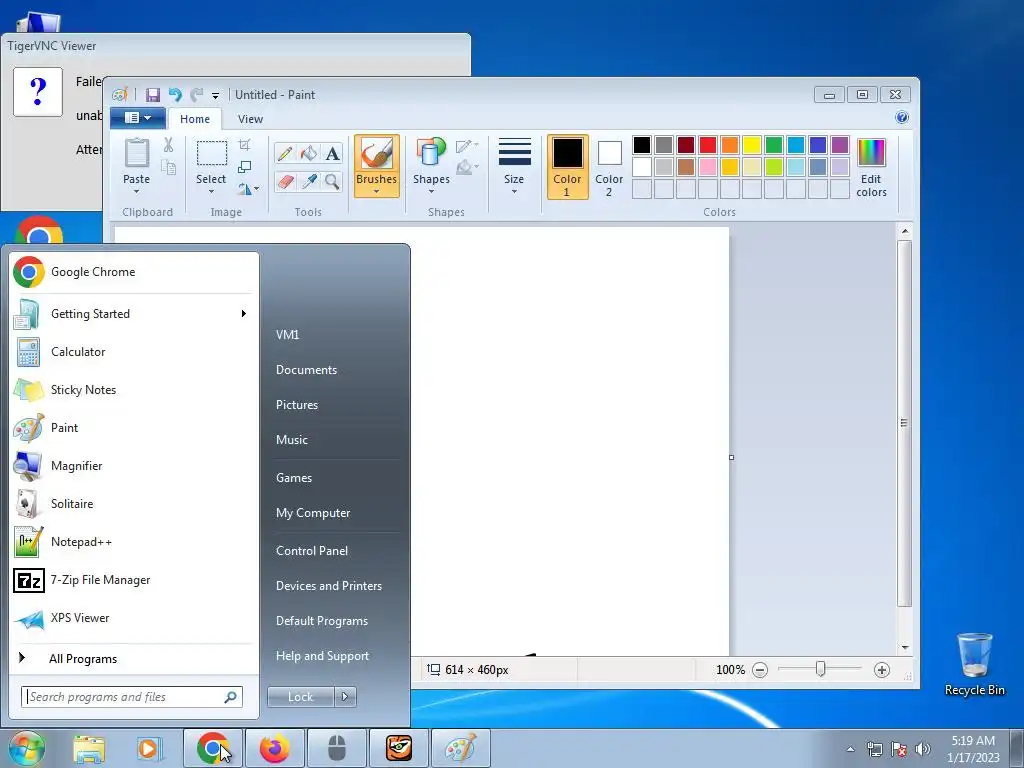Image resolution: width=1024 pixels, height=768 pixels.
Task: Click the volume speaker tray icon
Action: coord(923,748)
